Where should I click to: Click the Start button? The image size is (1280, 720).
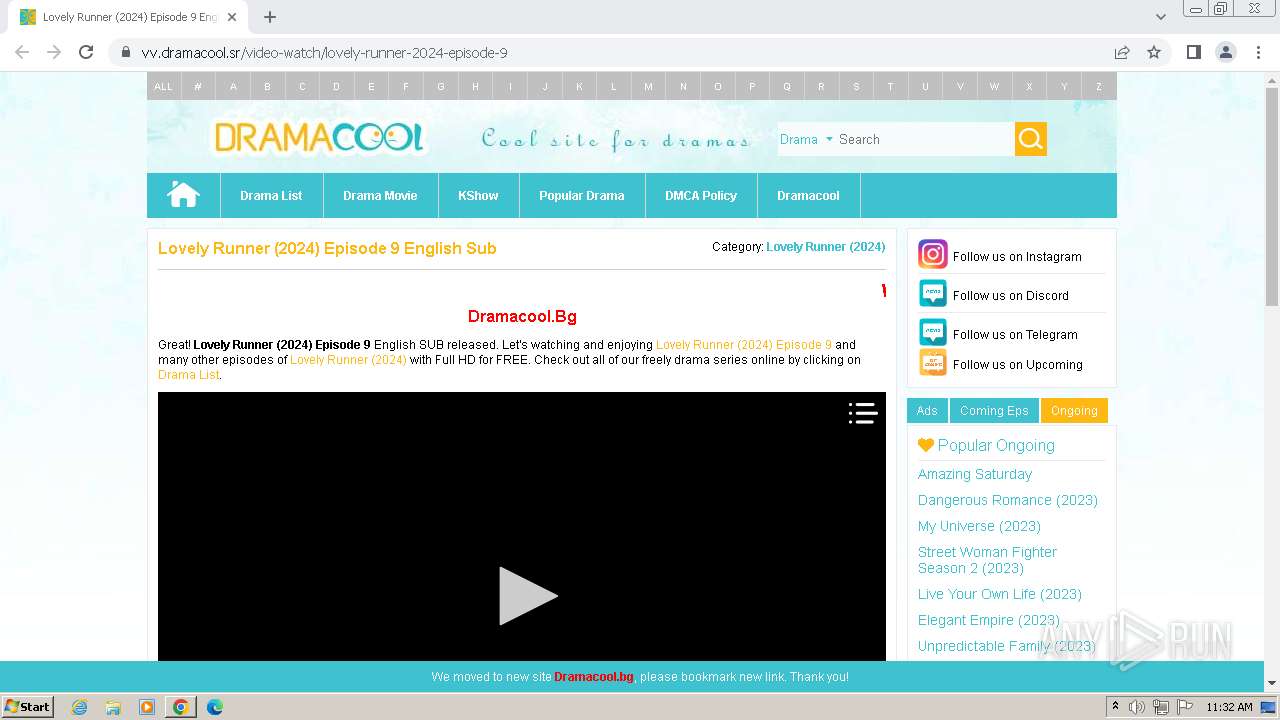(28, 707)
